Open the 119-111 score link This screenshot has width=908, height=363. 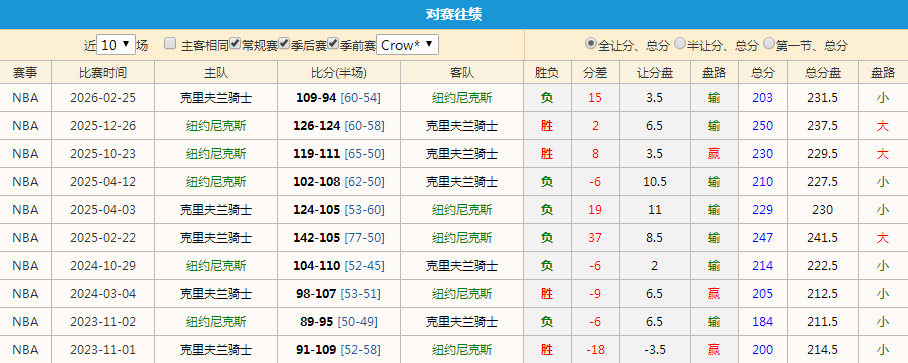pos(316,154)
